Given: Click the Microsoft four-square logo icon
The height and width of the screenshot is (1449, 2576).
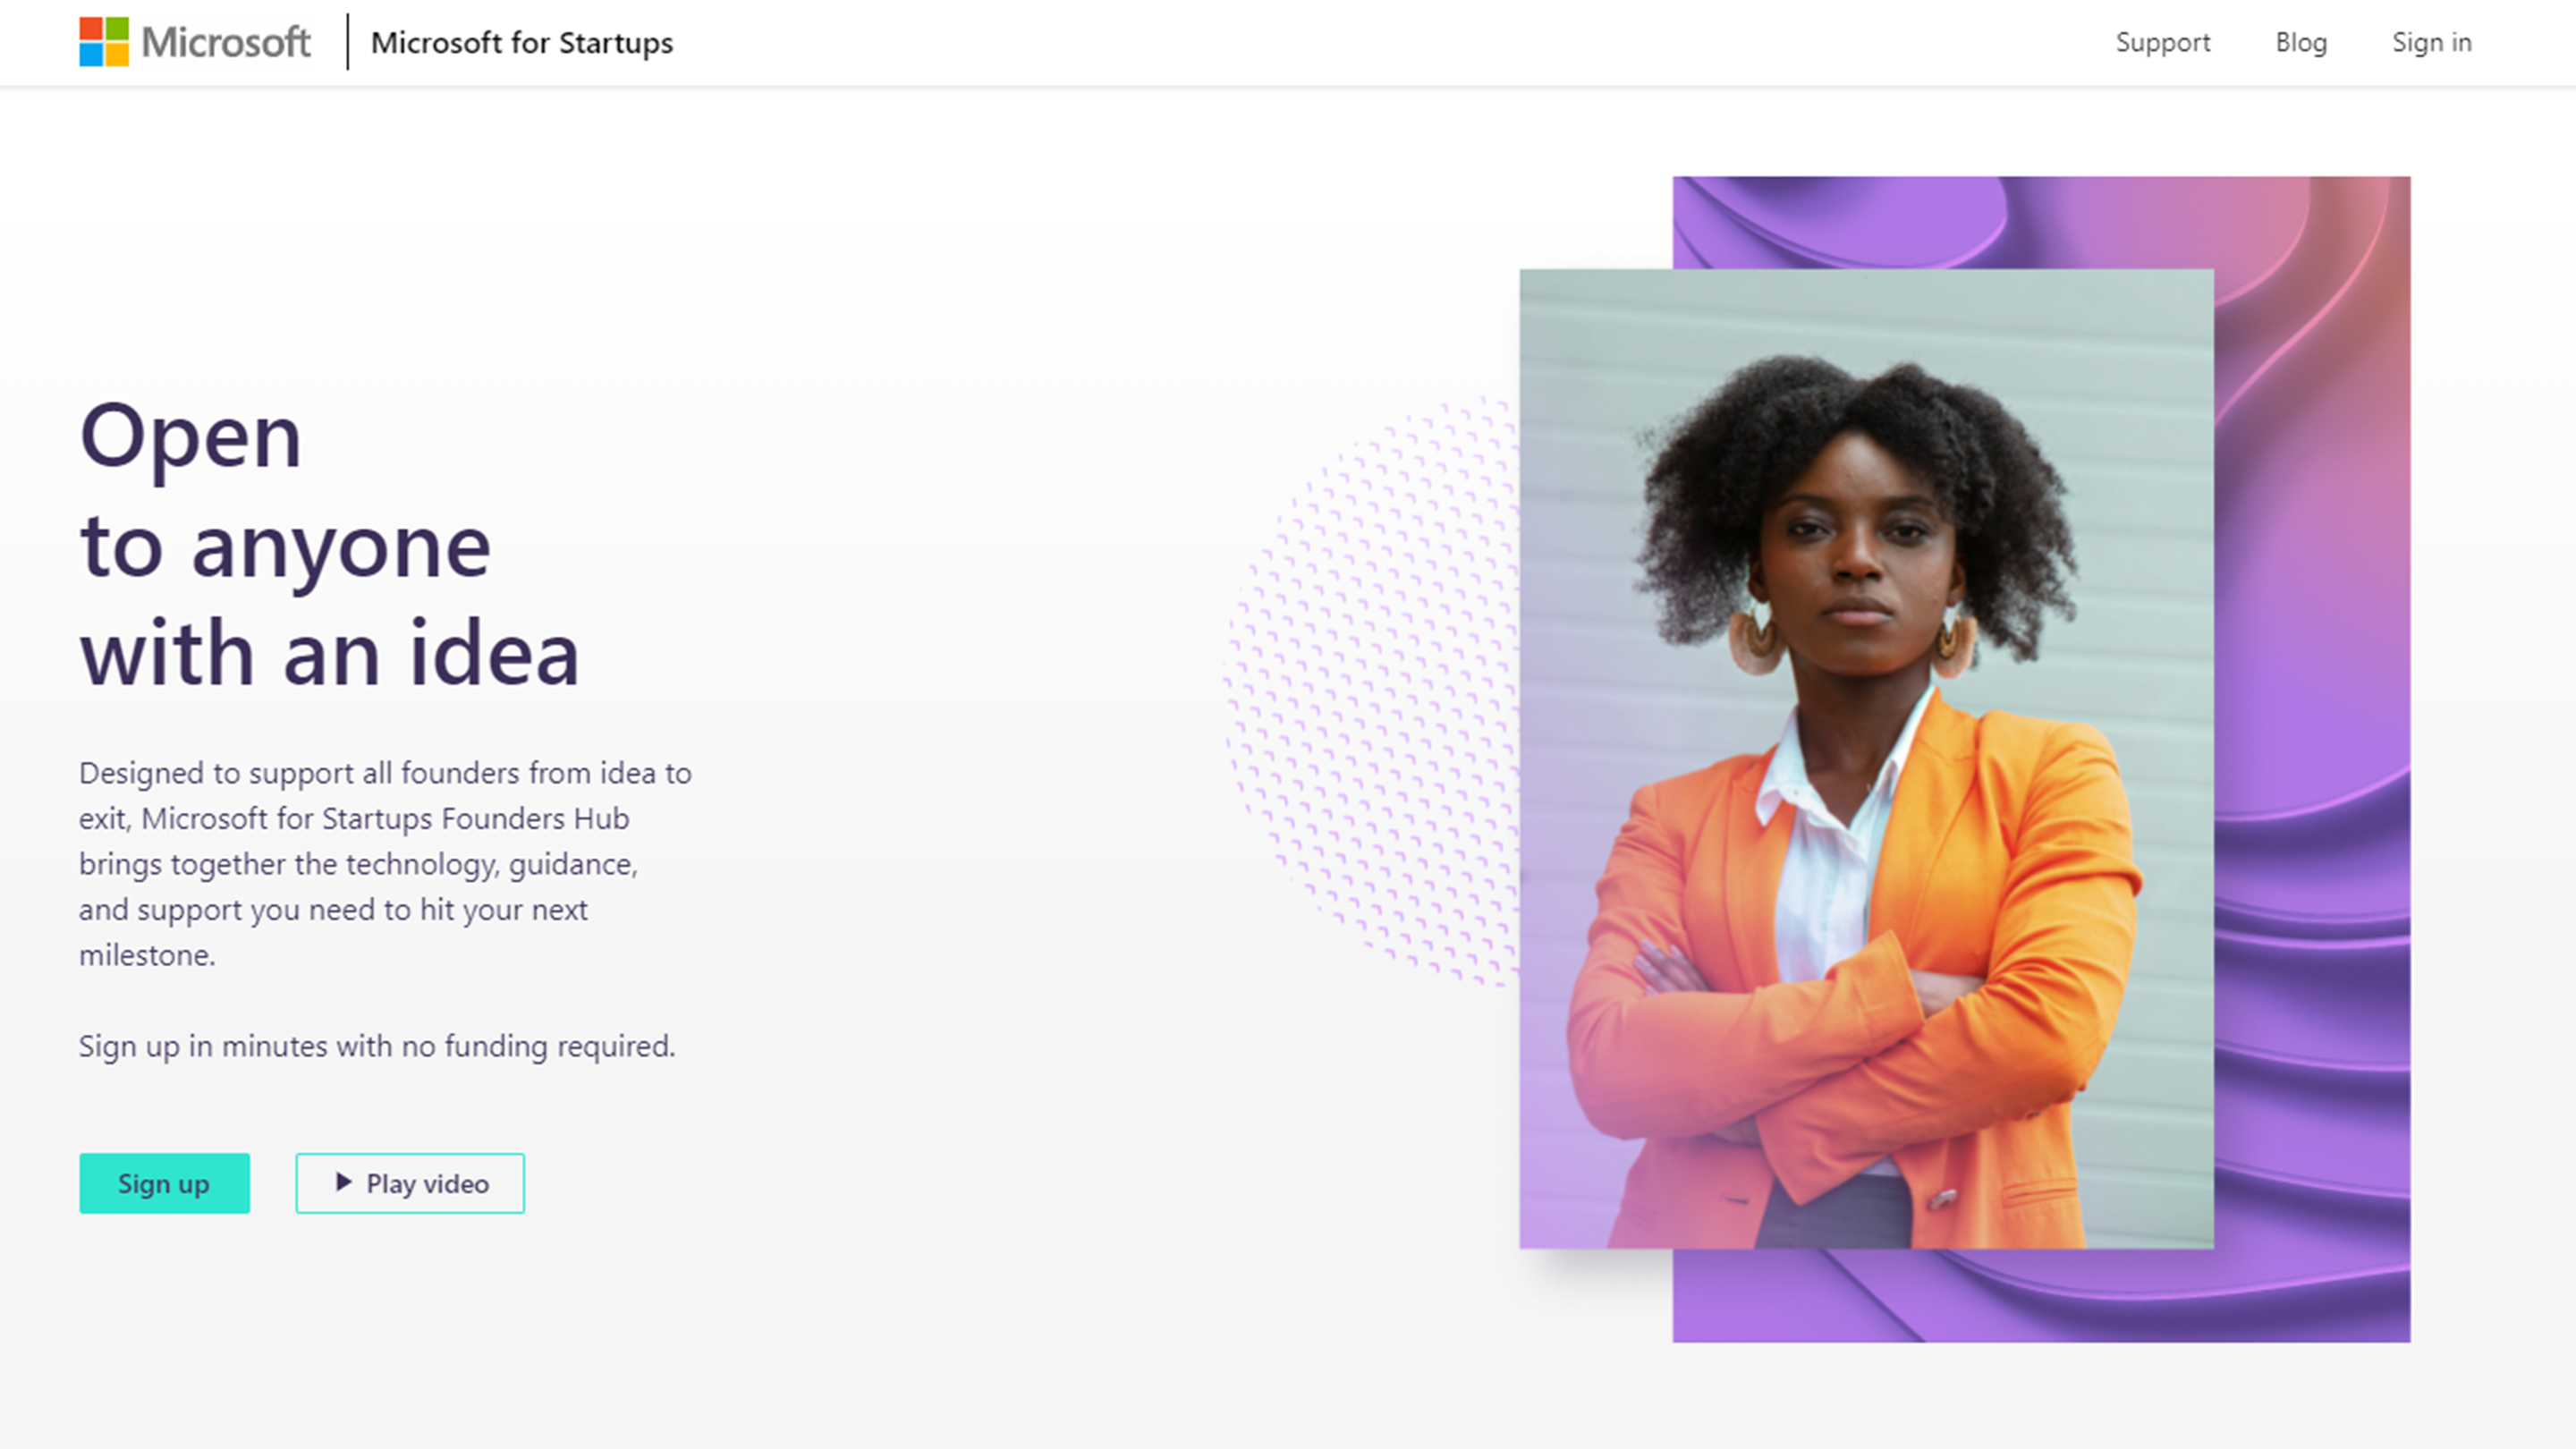Looking at the screenshot, I should click(x=104, y=42).
